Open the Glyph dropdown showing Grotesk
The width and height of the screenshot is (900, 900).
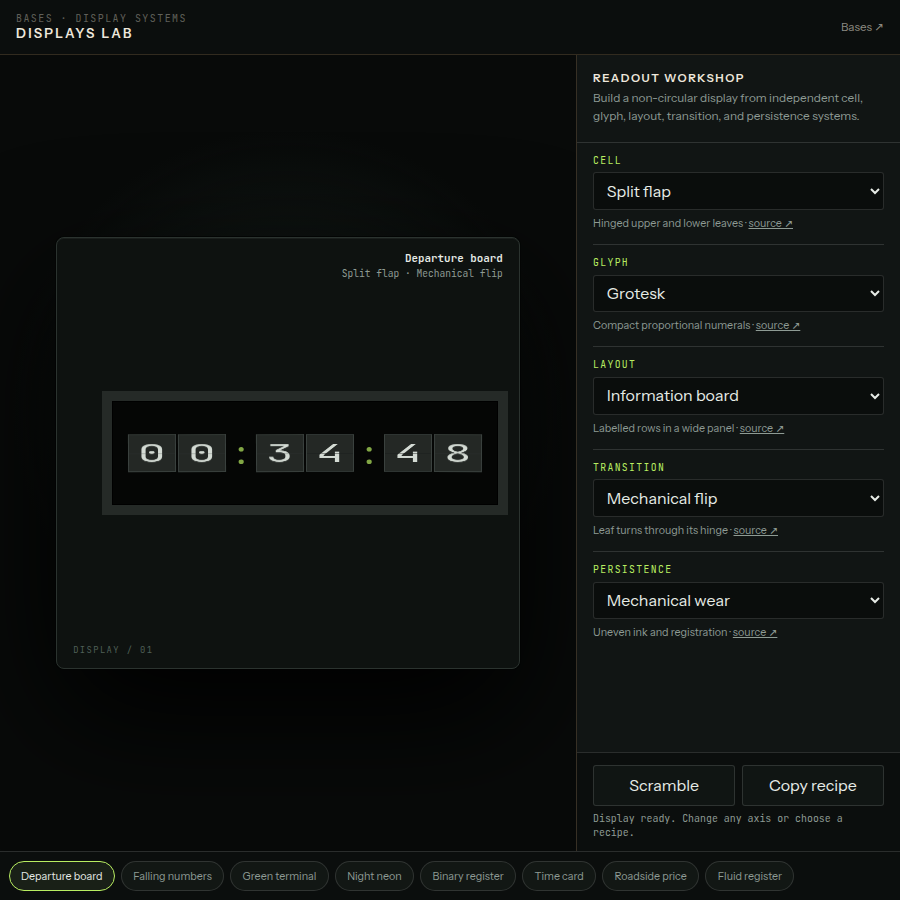click(x=738, y=293)
